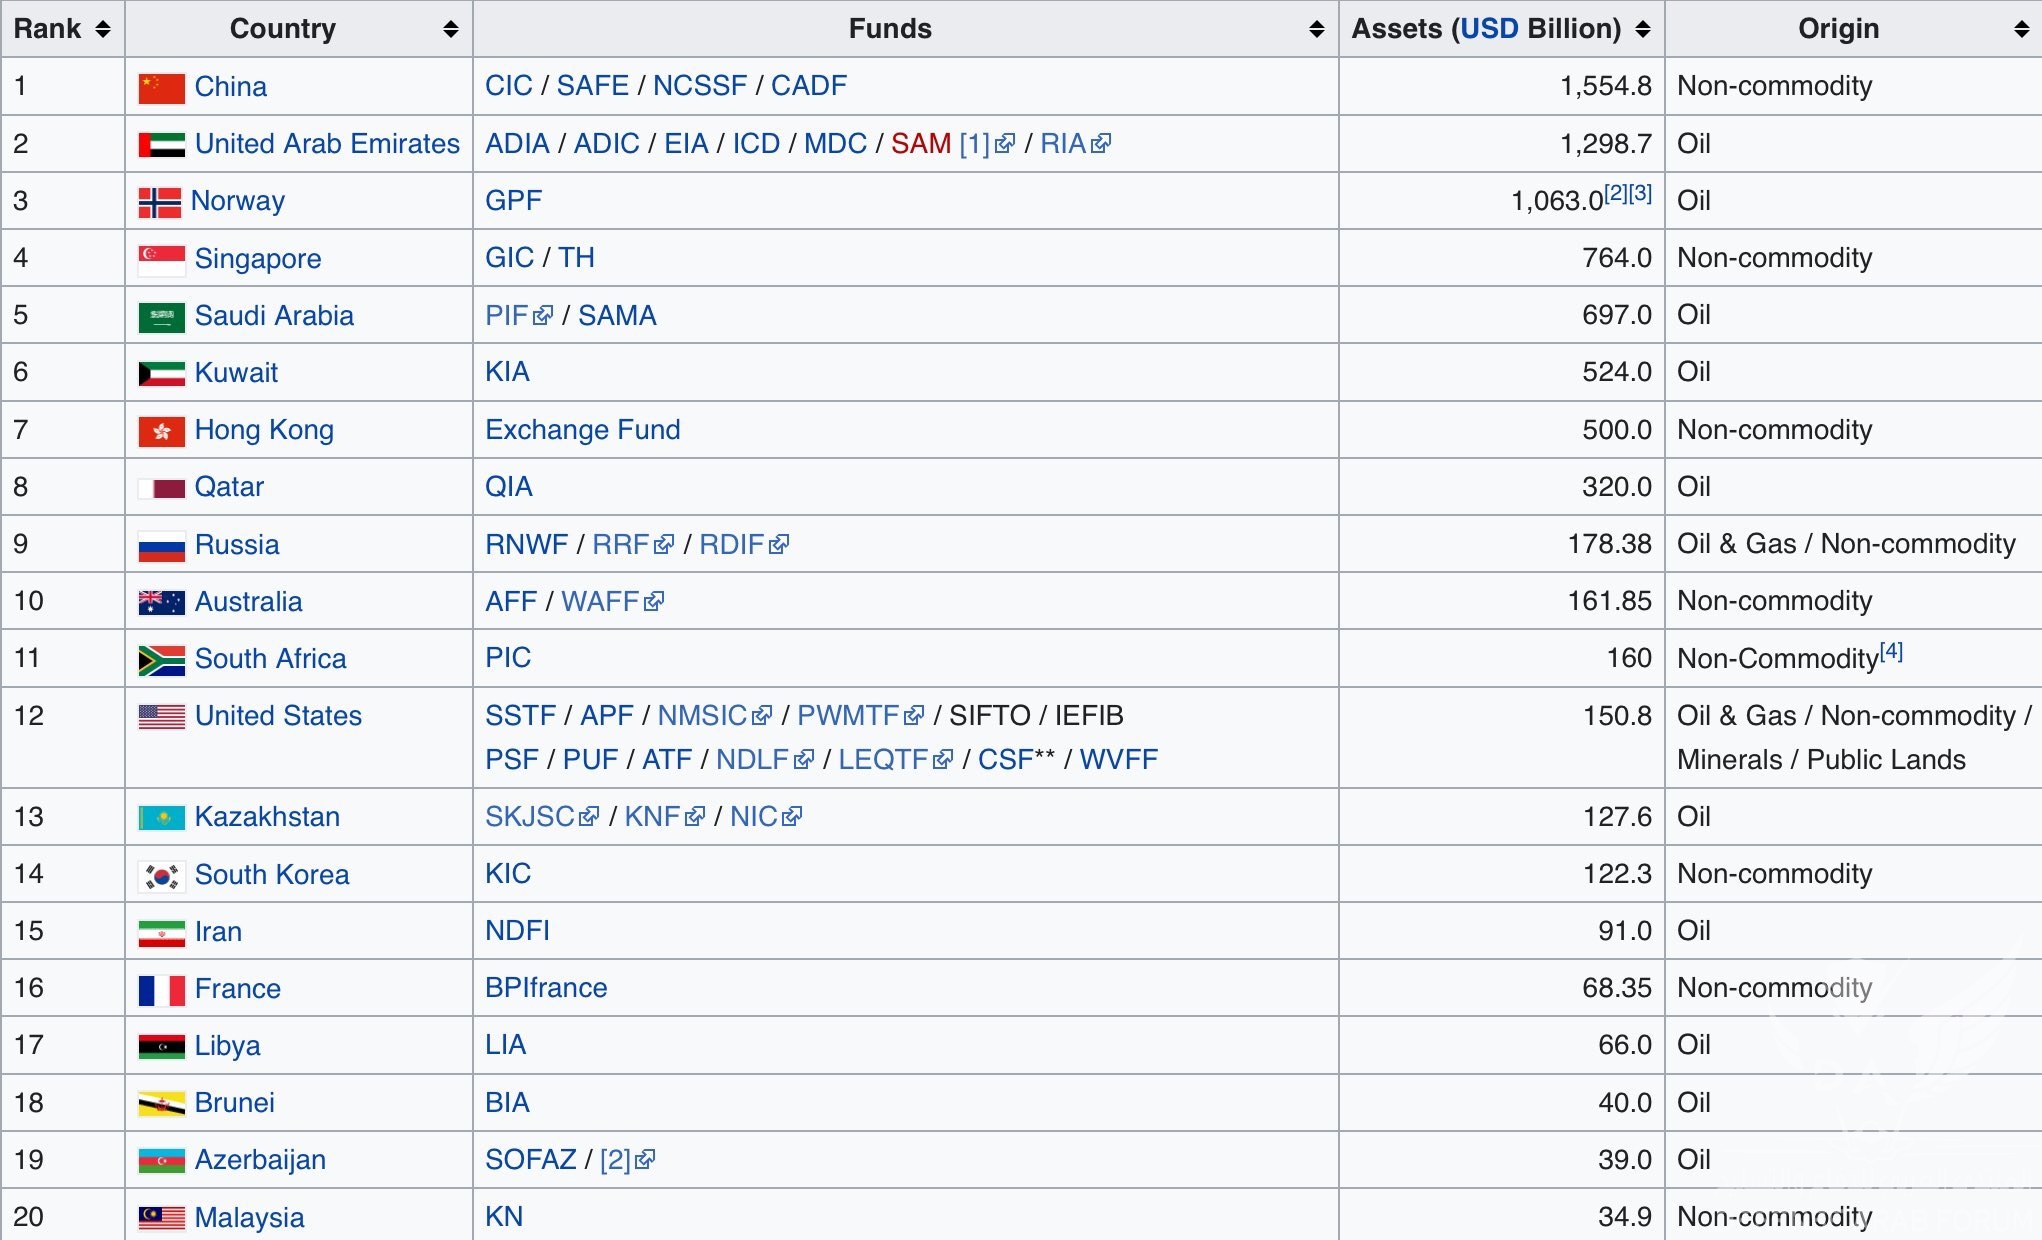Sort table by Rank column arrows
Viewport: 2042px width, 1240px height.
coord(103,30)
